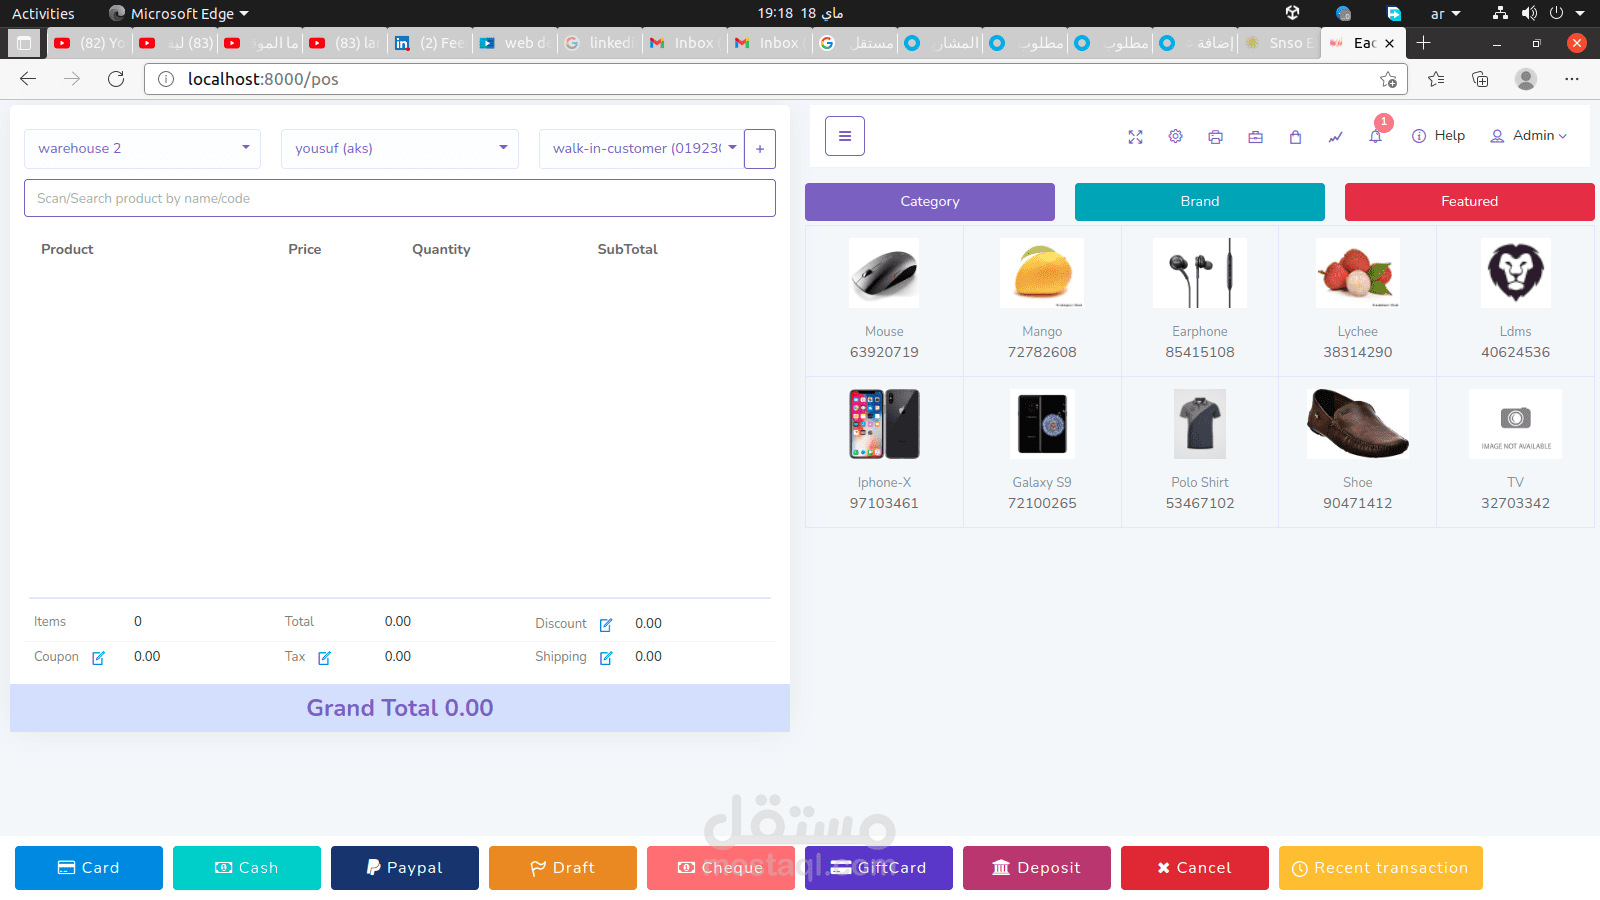Focus the Scan/Search product field
The height and width of the screenshot is (900, 1600).
click(x=400, y=198)
